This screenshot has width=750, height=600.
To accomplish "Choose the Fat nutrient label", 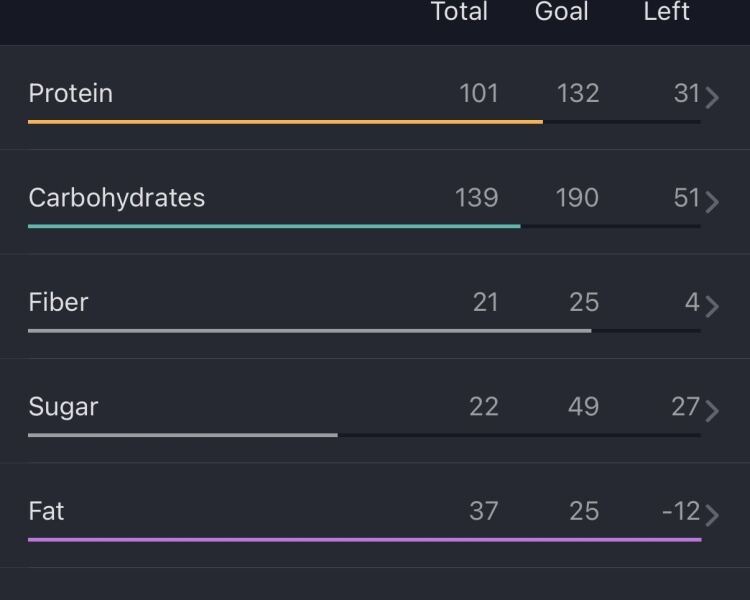I will (46, 511).
